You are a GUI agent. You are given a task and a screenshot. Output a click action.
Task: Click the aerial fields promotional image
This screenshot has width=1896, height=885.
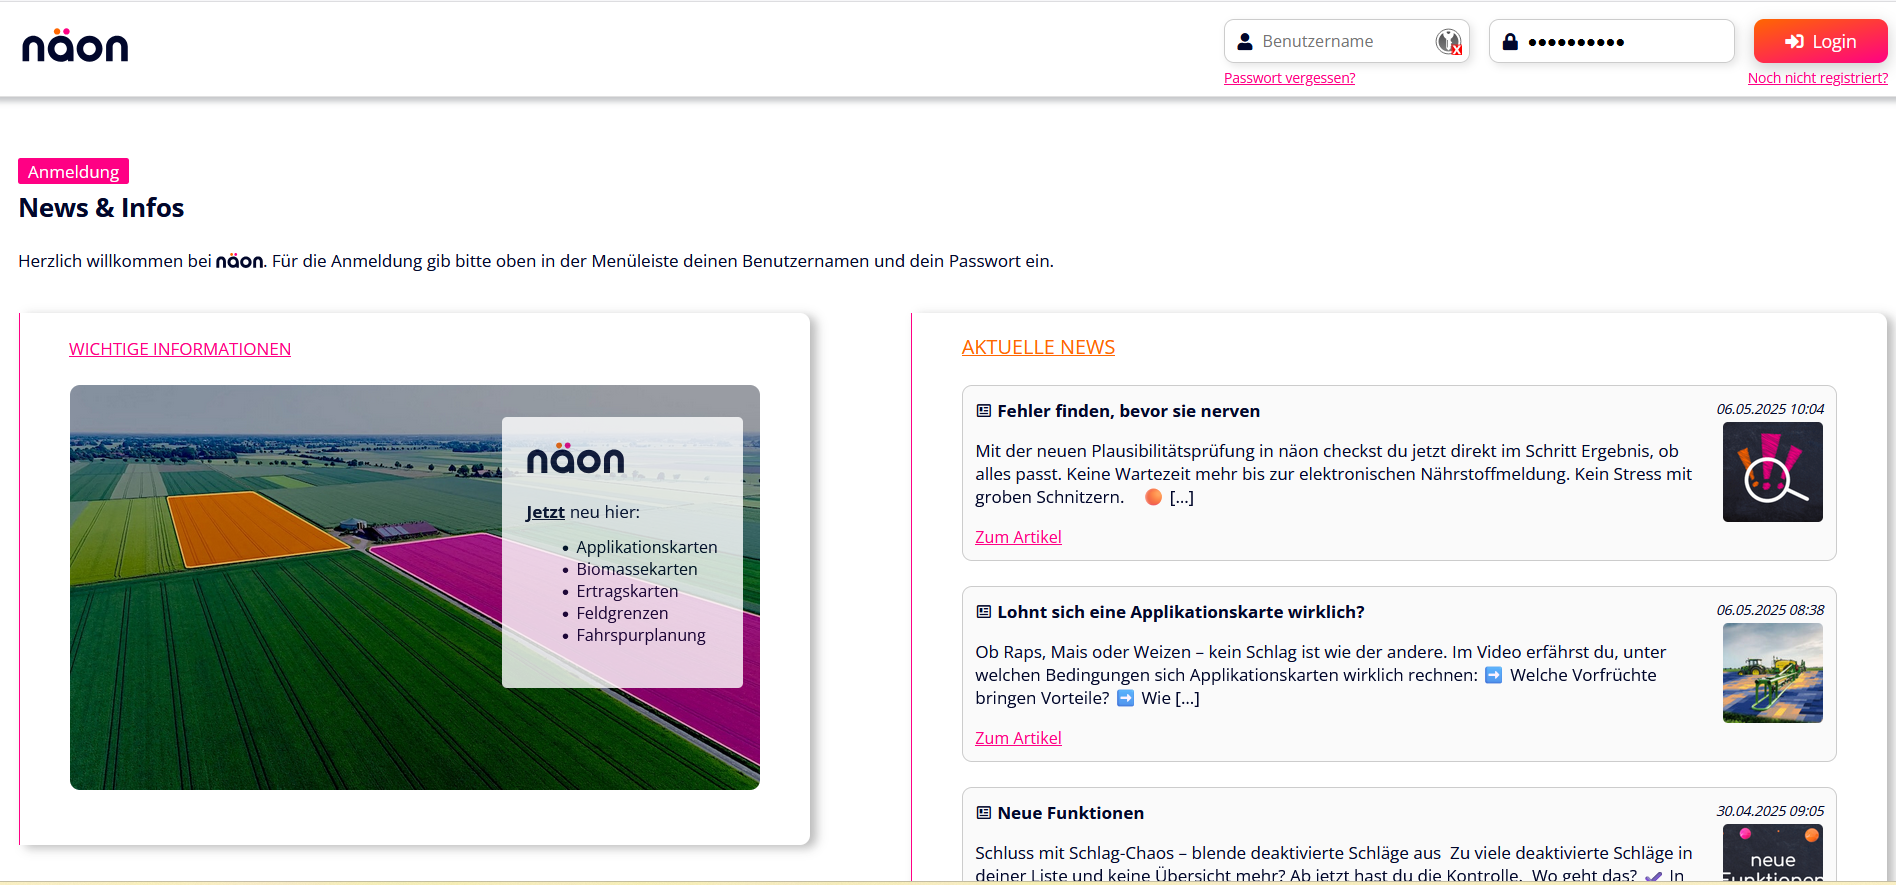pos(414,587)
